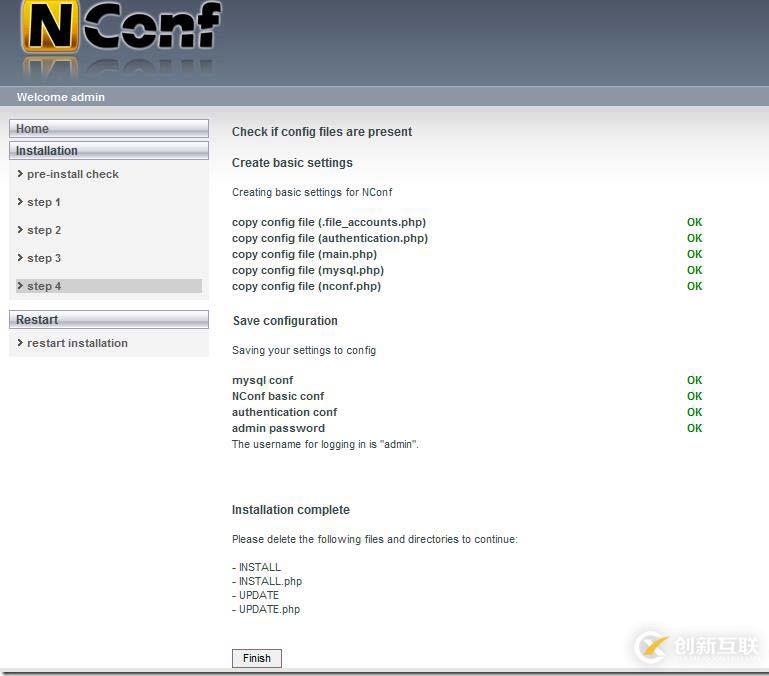Click 'Welcome admin' text in header bar
The image size is (769, 676).
61,97
